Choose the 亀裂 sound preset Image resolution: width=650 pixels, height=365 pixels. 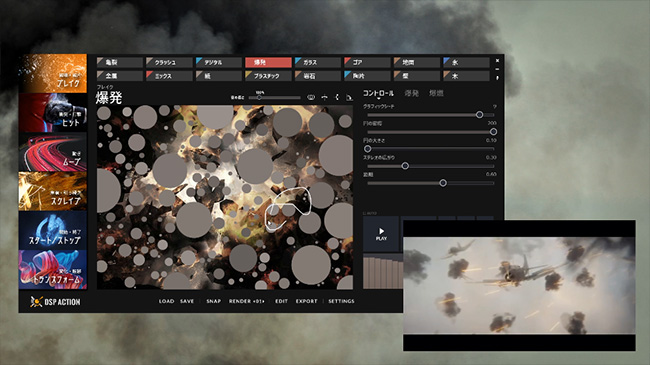coord(120,63)
